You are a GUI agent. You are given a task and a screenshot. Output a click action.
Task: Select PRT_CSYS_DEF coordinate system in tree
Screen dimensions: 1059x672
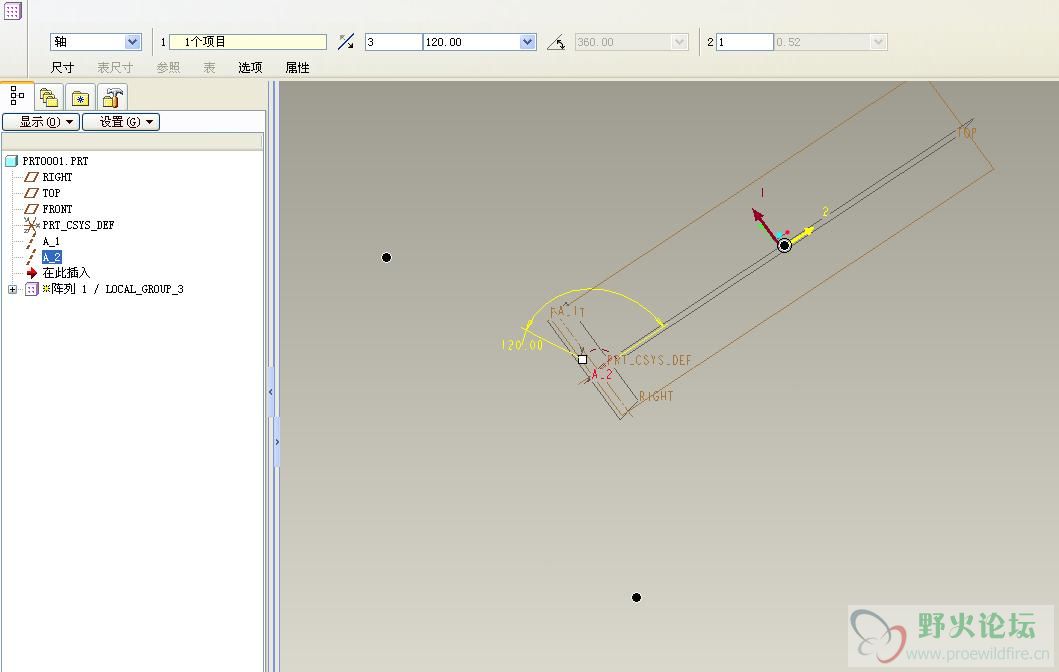78,225
